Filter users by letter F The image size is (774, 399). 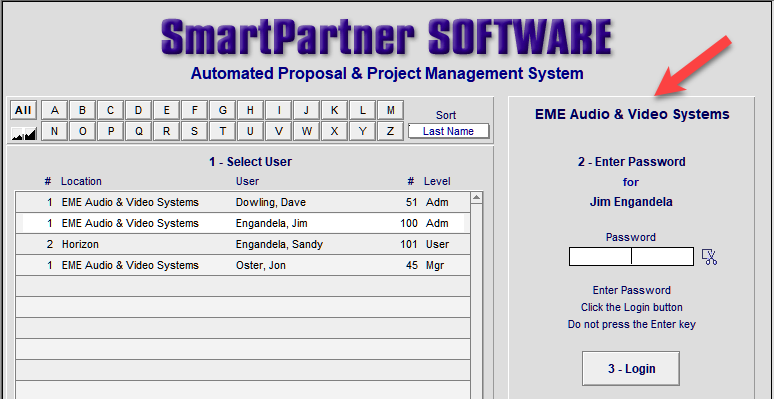(x=195, y=110)
